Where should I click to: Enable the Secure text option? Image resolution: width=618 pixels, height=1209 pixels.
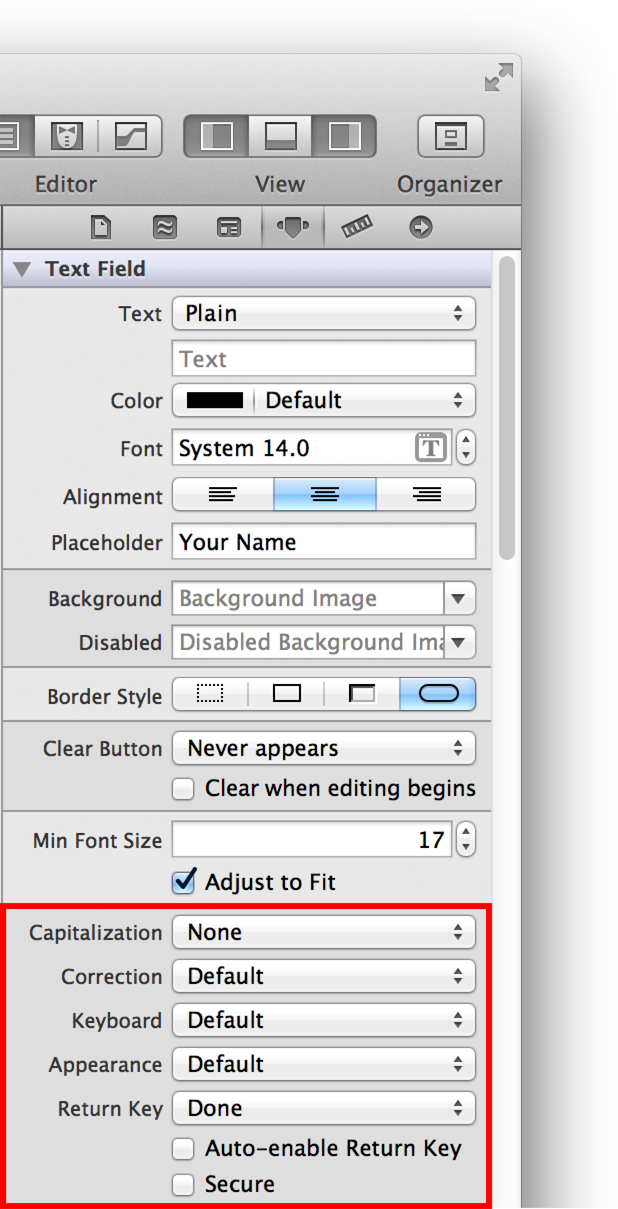183,1184
